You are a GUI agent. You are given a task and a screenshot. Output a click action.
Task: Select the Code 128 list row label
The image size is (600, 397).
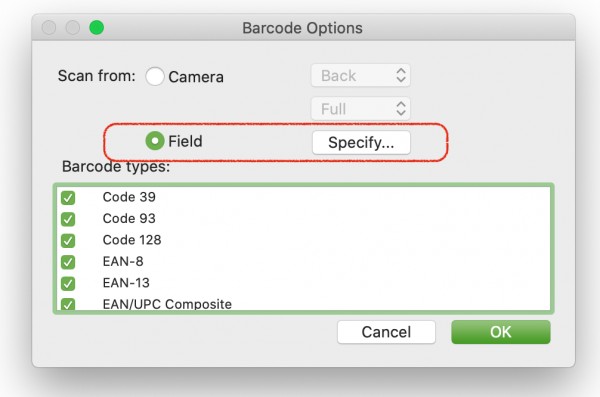pos(132,240)
